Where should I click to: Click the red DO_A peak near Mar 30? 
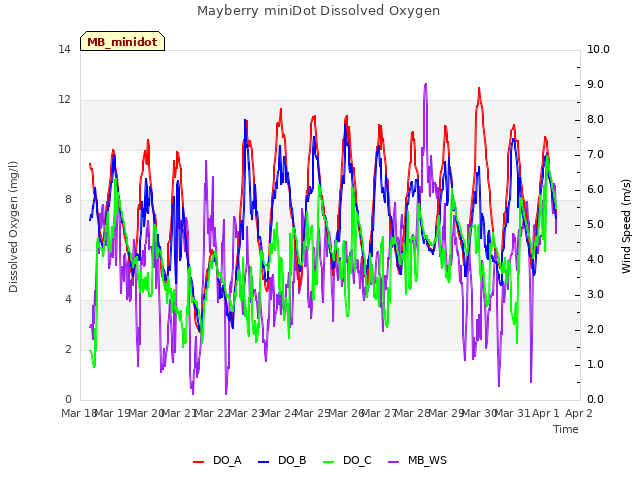pyautogui.click(x=479, y=89)
